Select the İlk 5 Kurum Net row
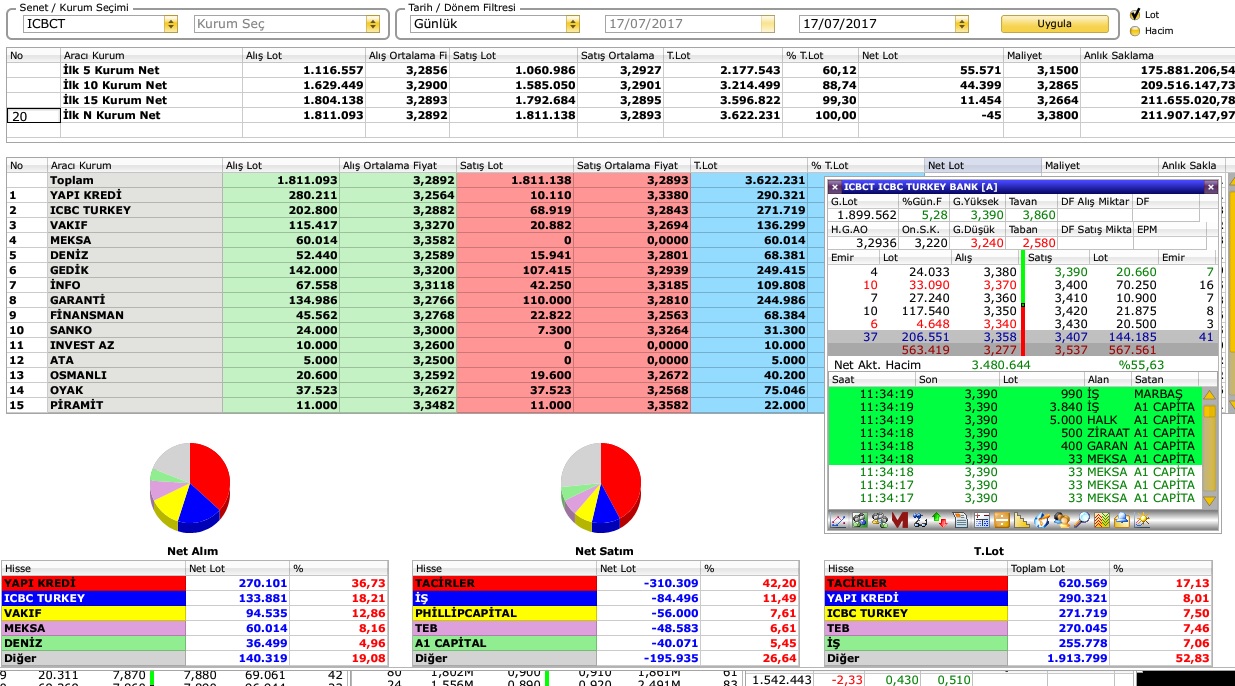Viewport: 1235px width, 686px height. 620,70
